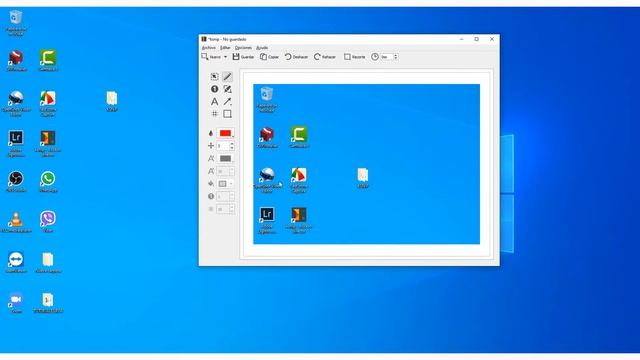Select the document file beside Zoom
This screenshot has height=360, width=640.
[x=48, y=302]
